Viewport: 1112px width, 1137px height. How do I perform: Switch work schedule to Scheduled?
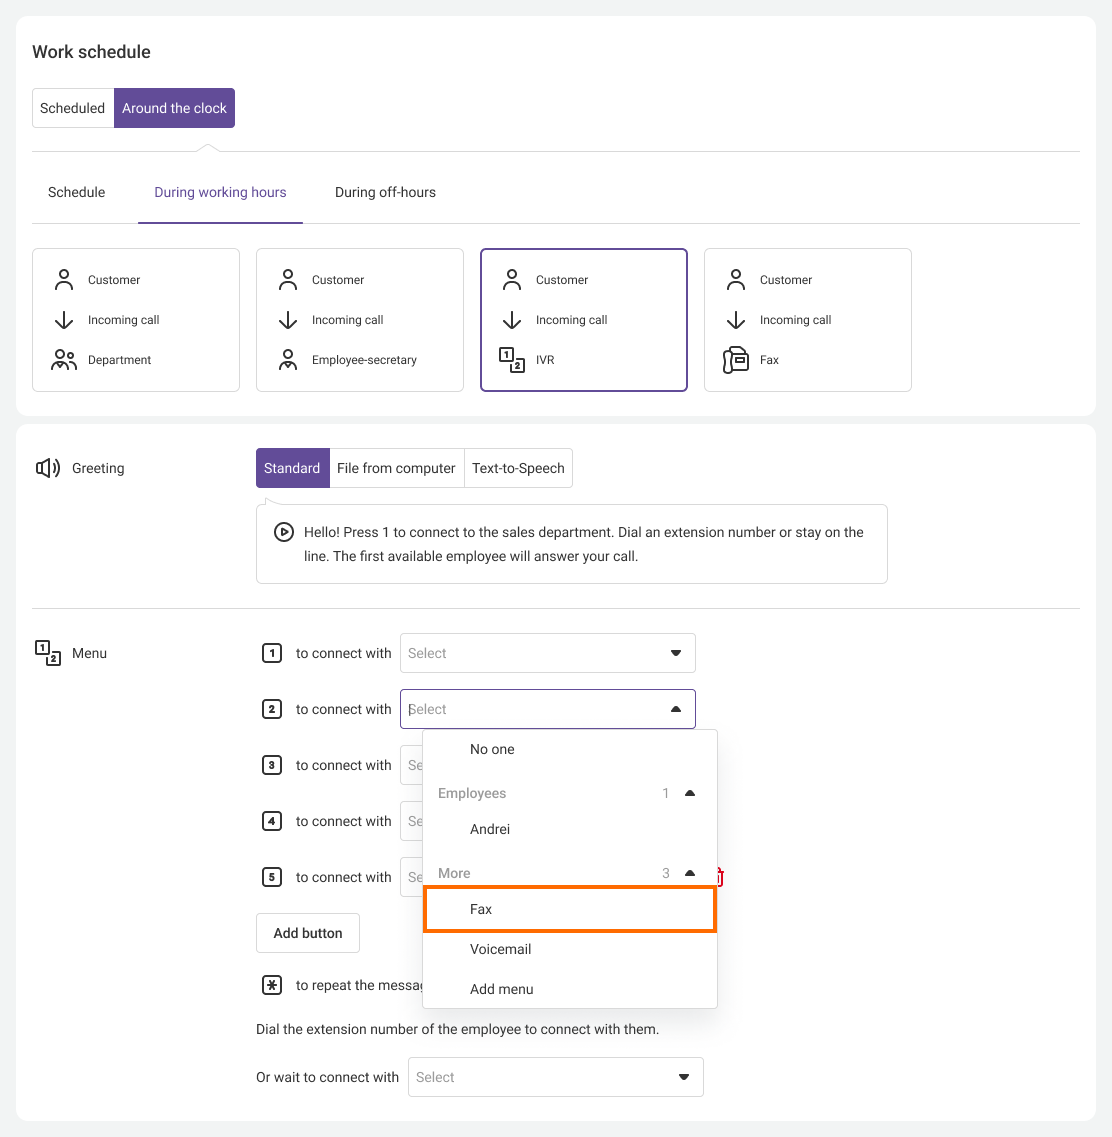(73, 108)
